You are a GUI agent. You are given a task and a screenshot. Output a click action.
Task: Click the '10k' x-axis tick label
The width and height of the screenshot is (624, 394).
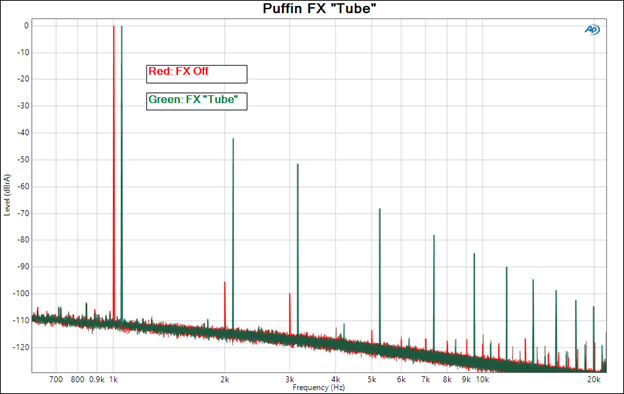pos(482,380)
